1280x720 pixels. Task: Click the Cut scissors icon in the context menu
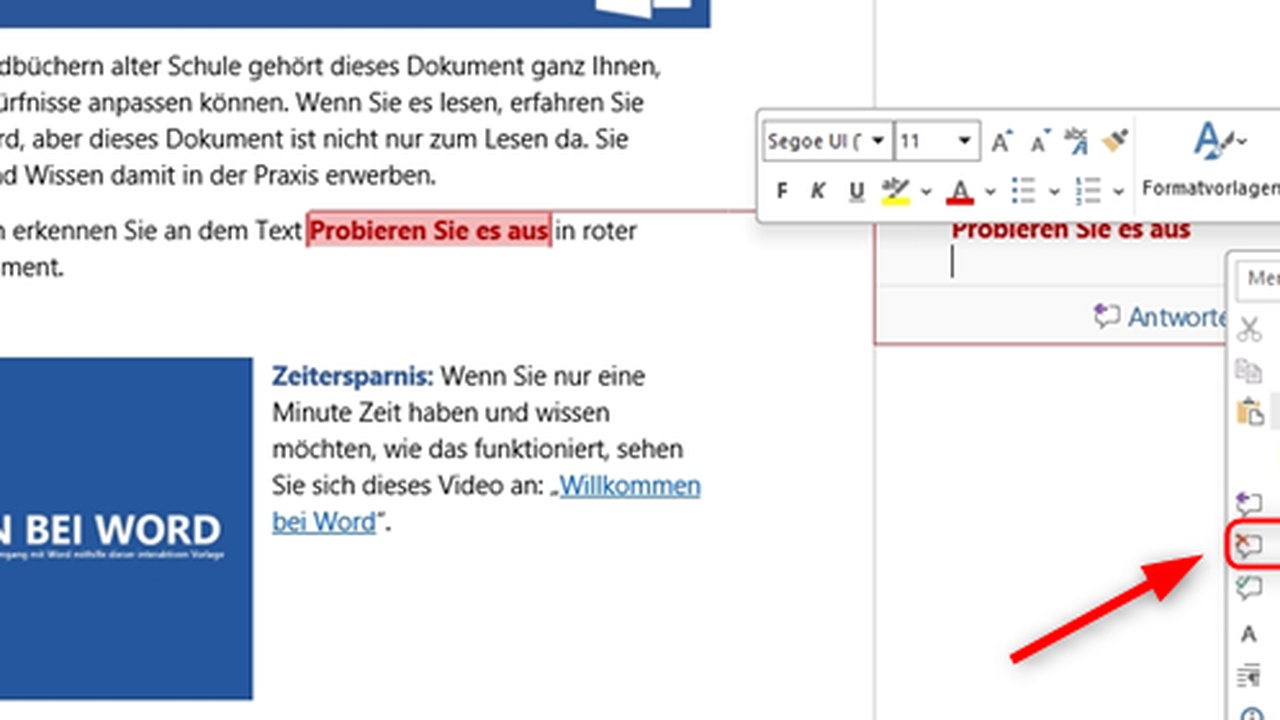coord(1249,328)
